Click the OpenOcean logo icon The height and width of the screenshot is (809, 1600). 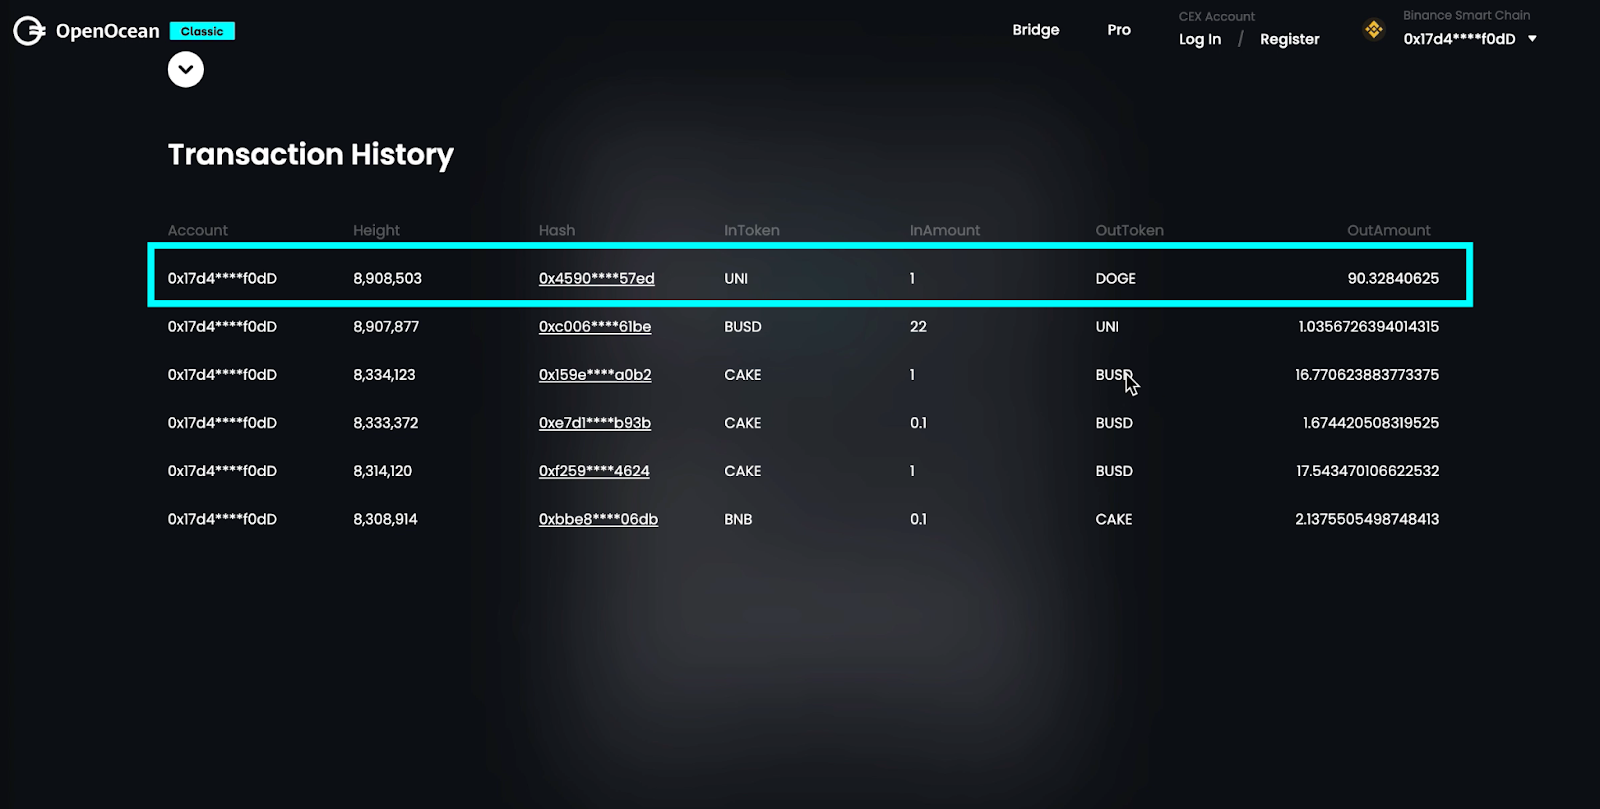click(29, 31)
